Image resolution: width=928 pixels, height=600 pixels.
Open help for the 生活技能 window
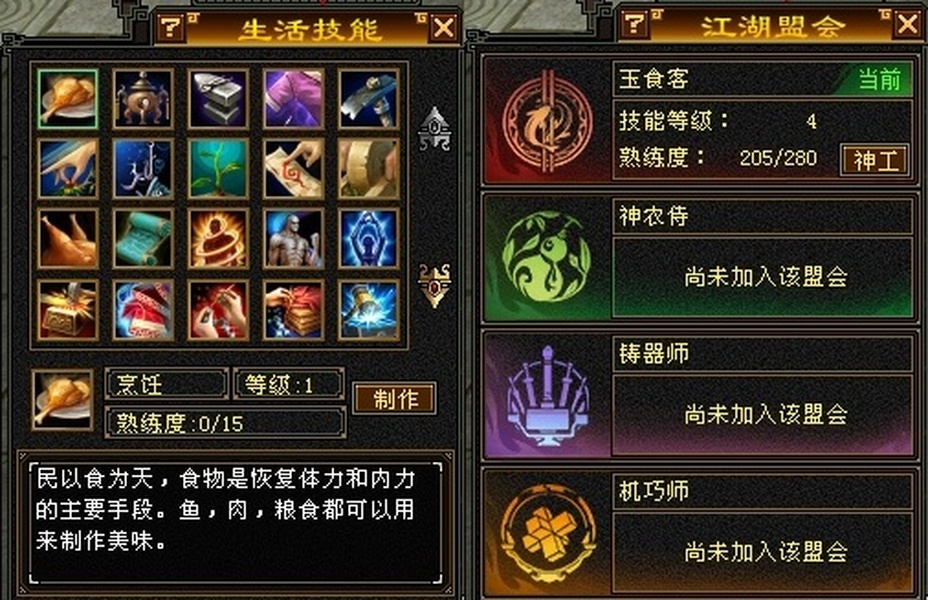[171, 27]
